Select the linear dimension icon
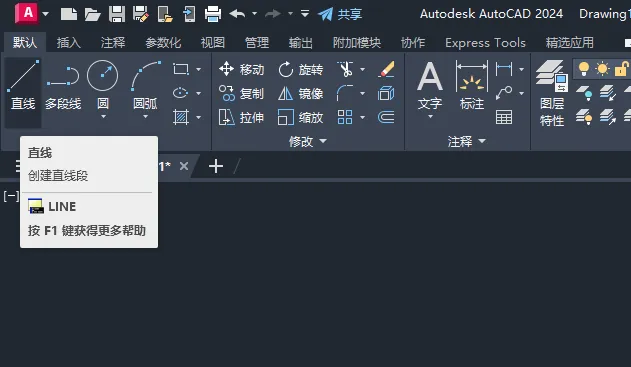 tap(504, 69)
